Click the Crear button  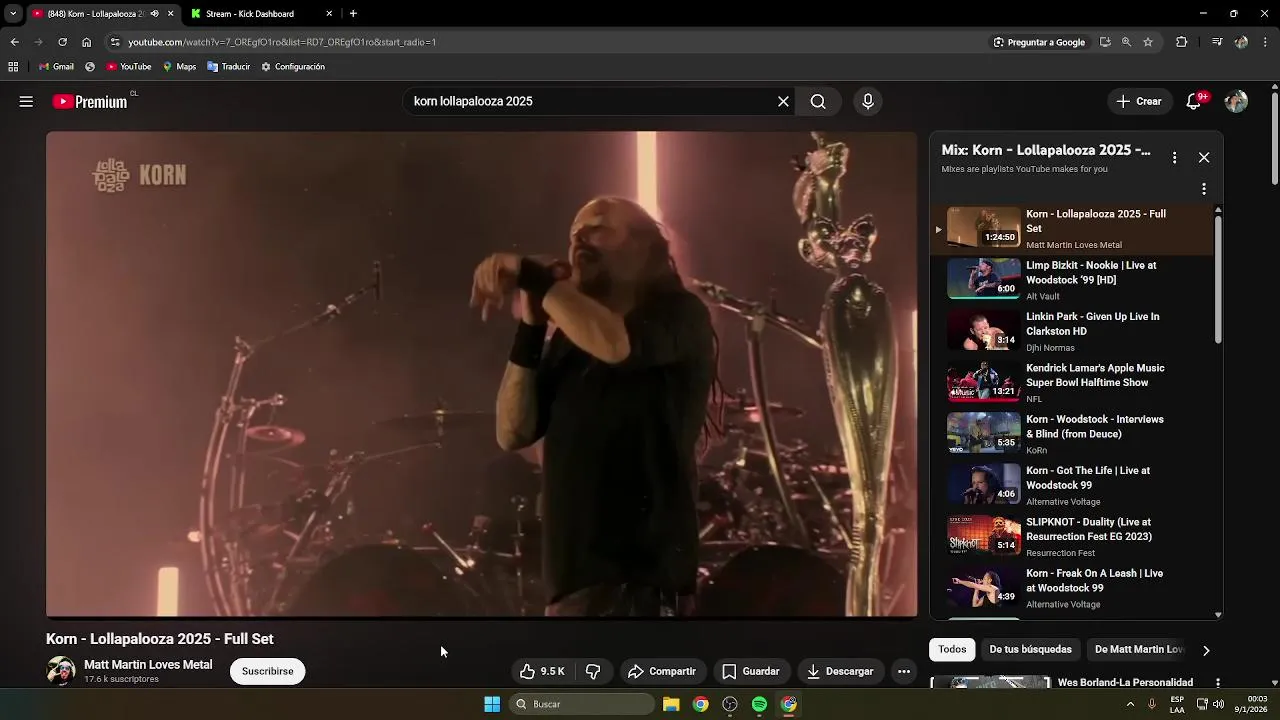pos(1139,101)
